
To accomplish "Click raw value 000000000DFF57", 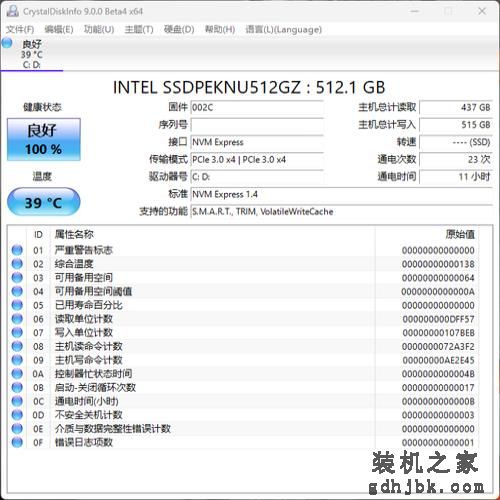I will click(x=438, y=319).
